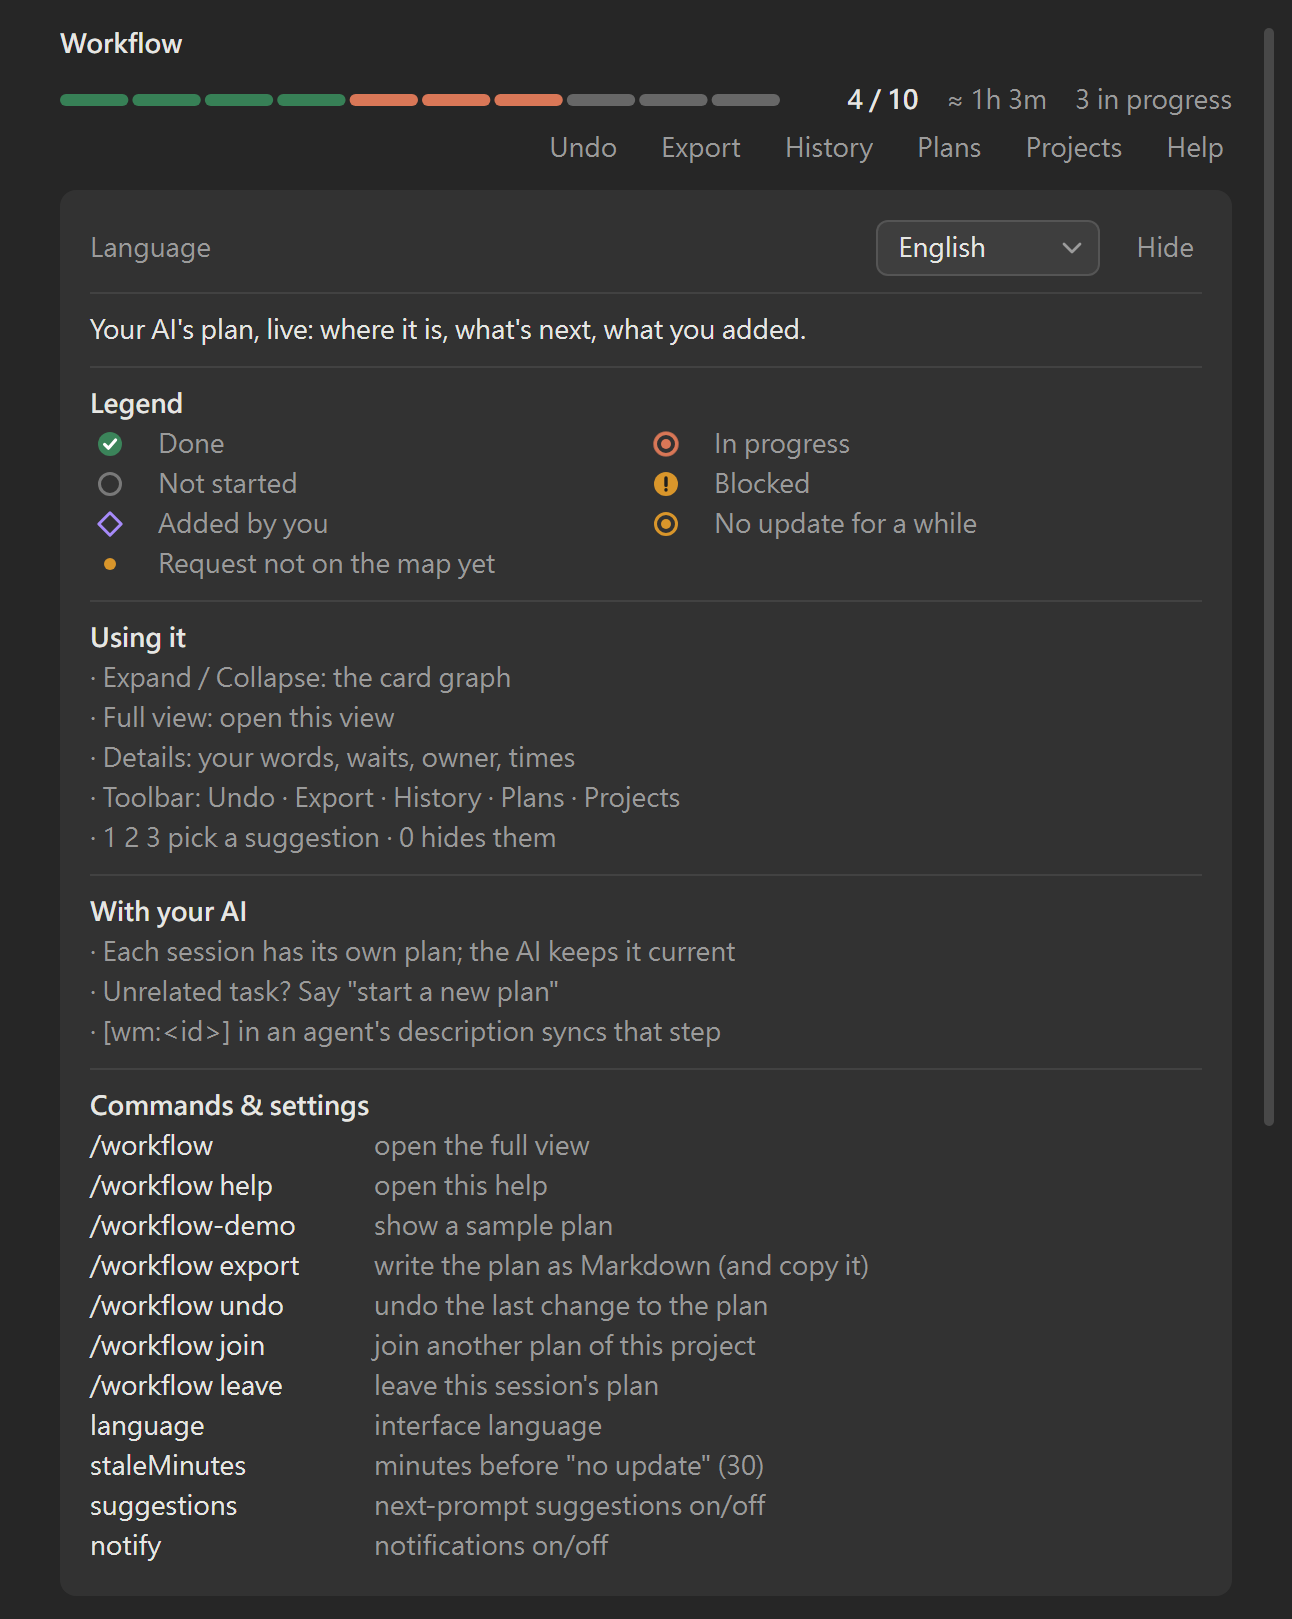Screen dimensions: 1292x1619
Task: Click the Not started hollow circle icon
Action: (x=110, y=484)
